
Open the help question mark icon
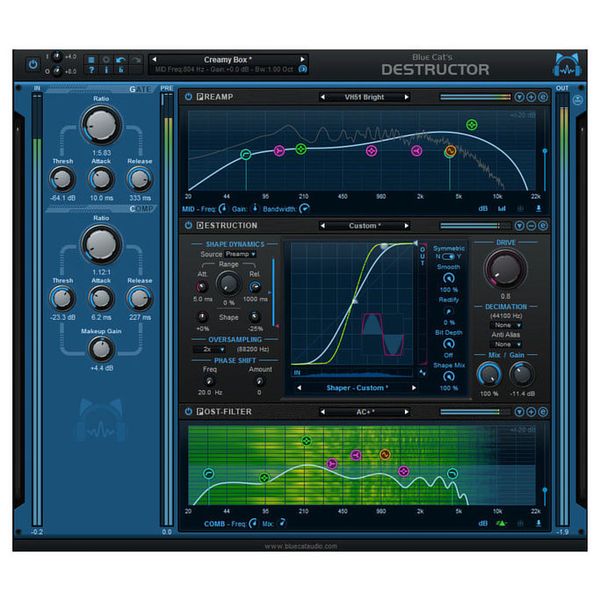[91, 70]
